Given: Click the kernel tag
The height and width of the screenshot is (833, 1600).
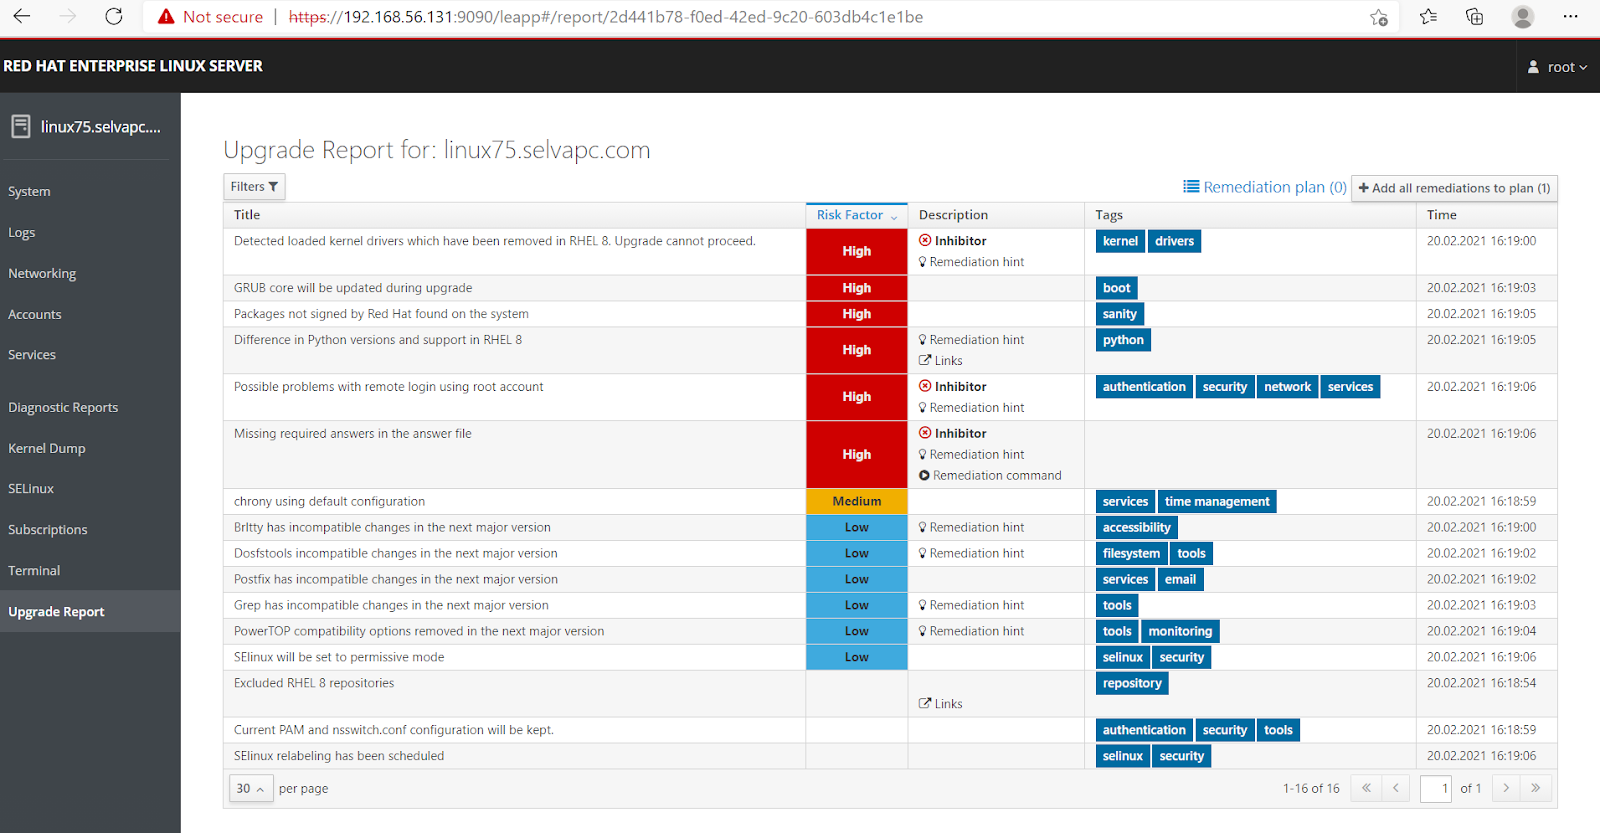Looking at the screenshot, I should pyautogui.click(x=1120, y=241).
